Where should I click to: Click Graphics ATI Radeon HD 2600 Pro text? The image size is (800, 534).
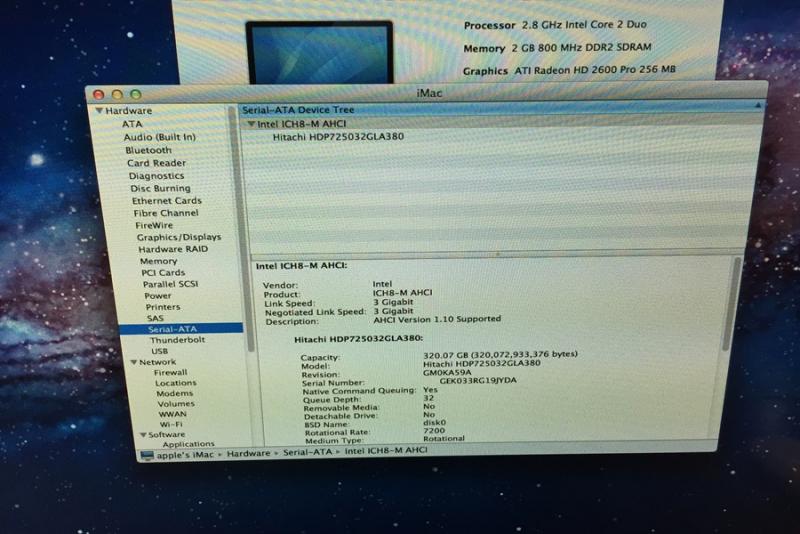click(569, 70)
